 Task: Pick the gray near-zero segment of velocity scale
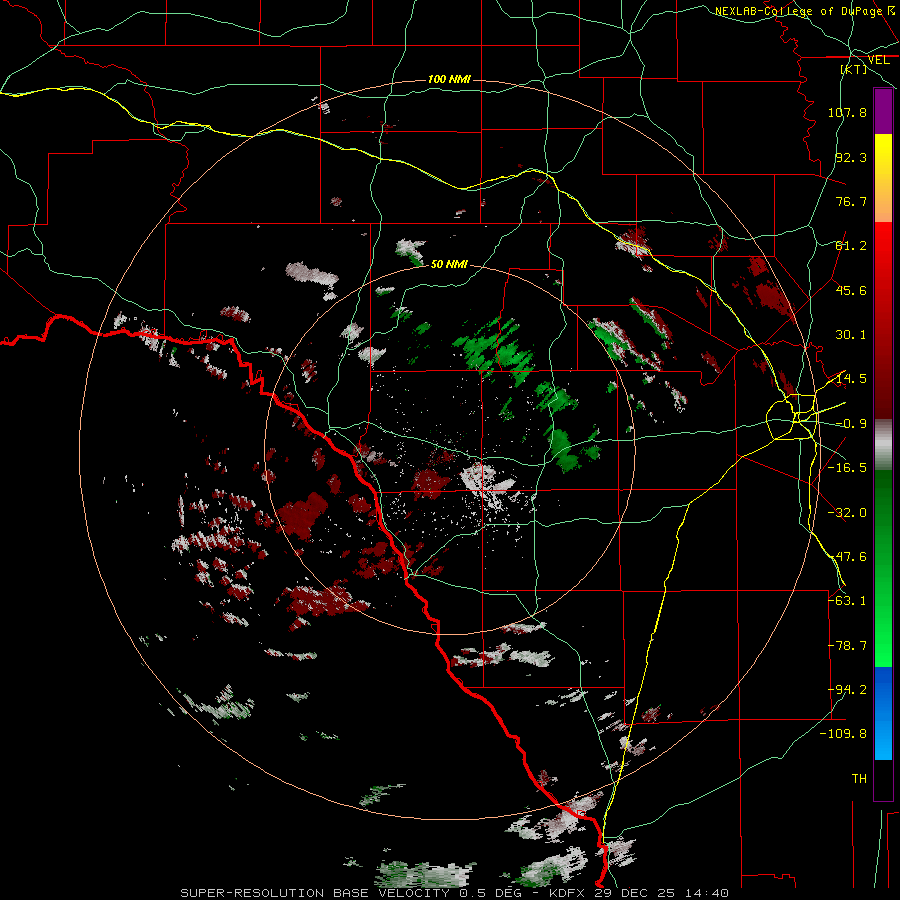click(883, 445)
